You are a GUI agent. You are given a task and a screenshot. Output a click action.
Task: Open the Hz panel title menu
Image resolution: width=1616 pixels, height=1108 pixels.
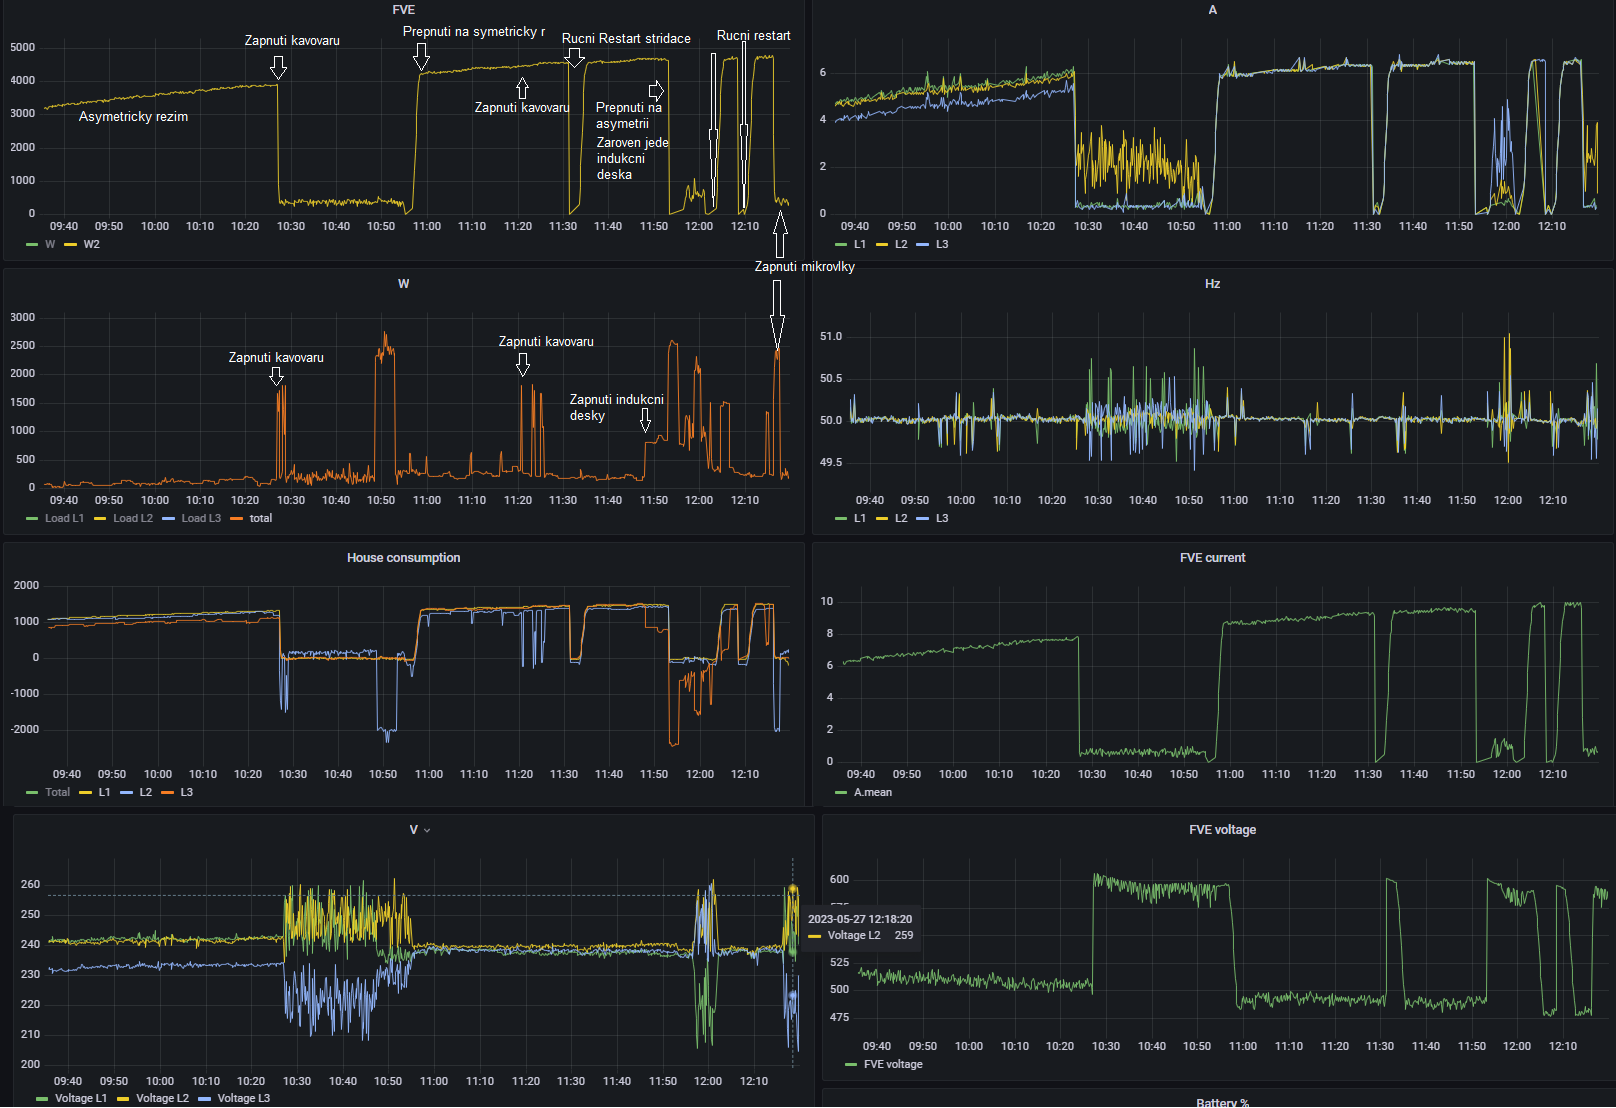[1212, 284]
